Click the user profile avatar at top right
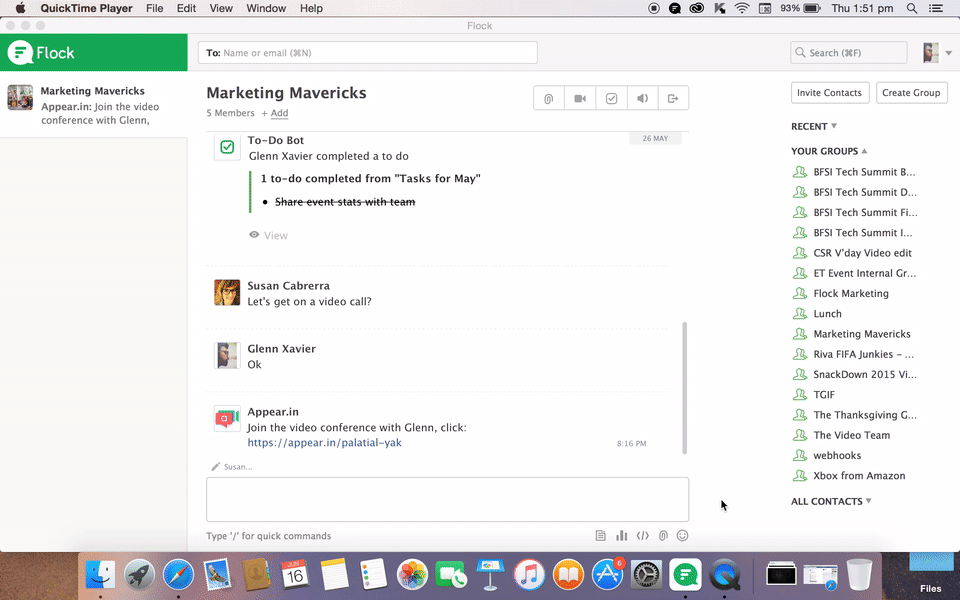Screen dimensions: 960x600 point(931,53)
